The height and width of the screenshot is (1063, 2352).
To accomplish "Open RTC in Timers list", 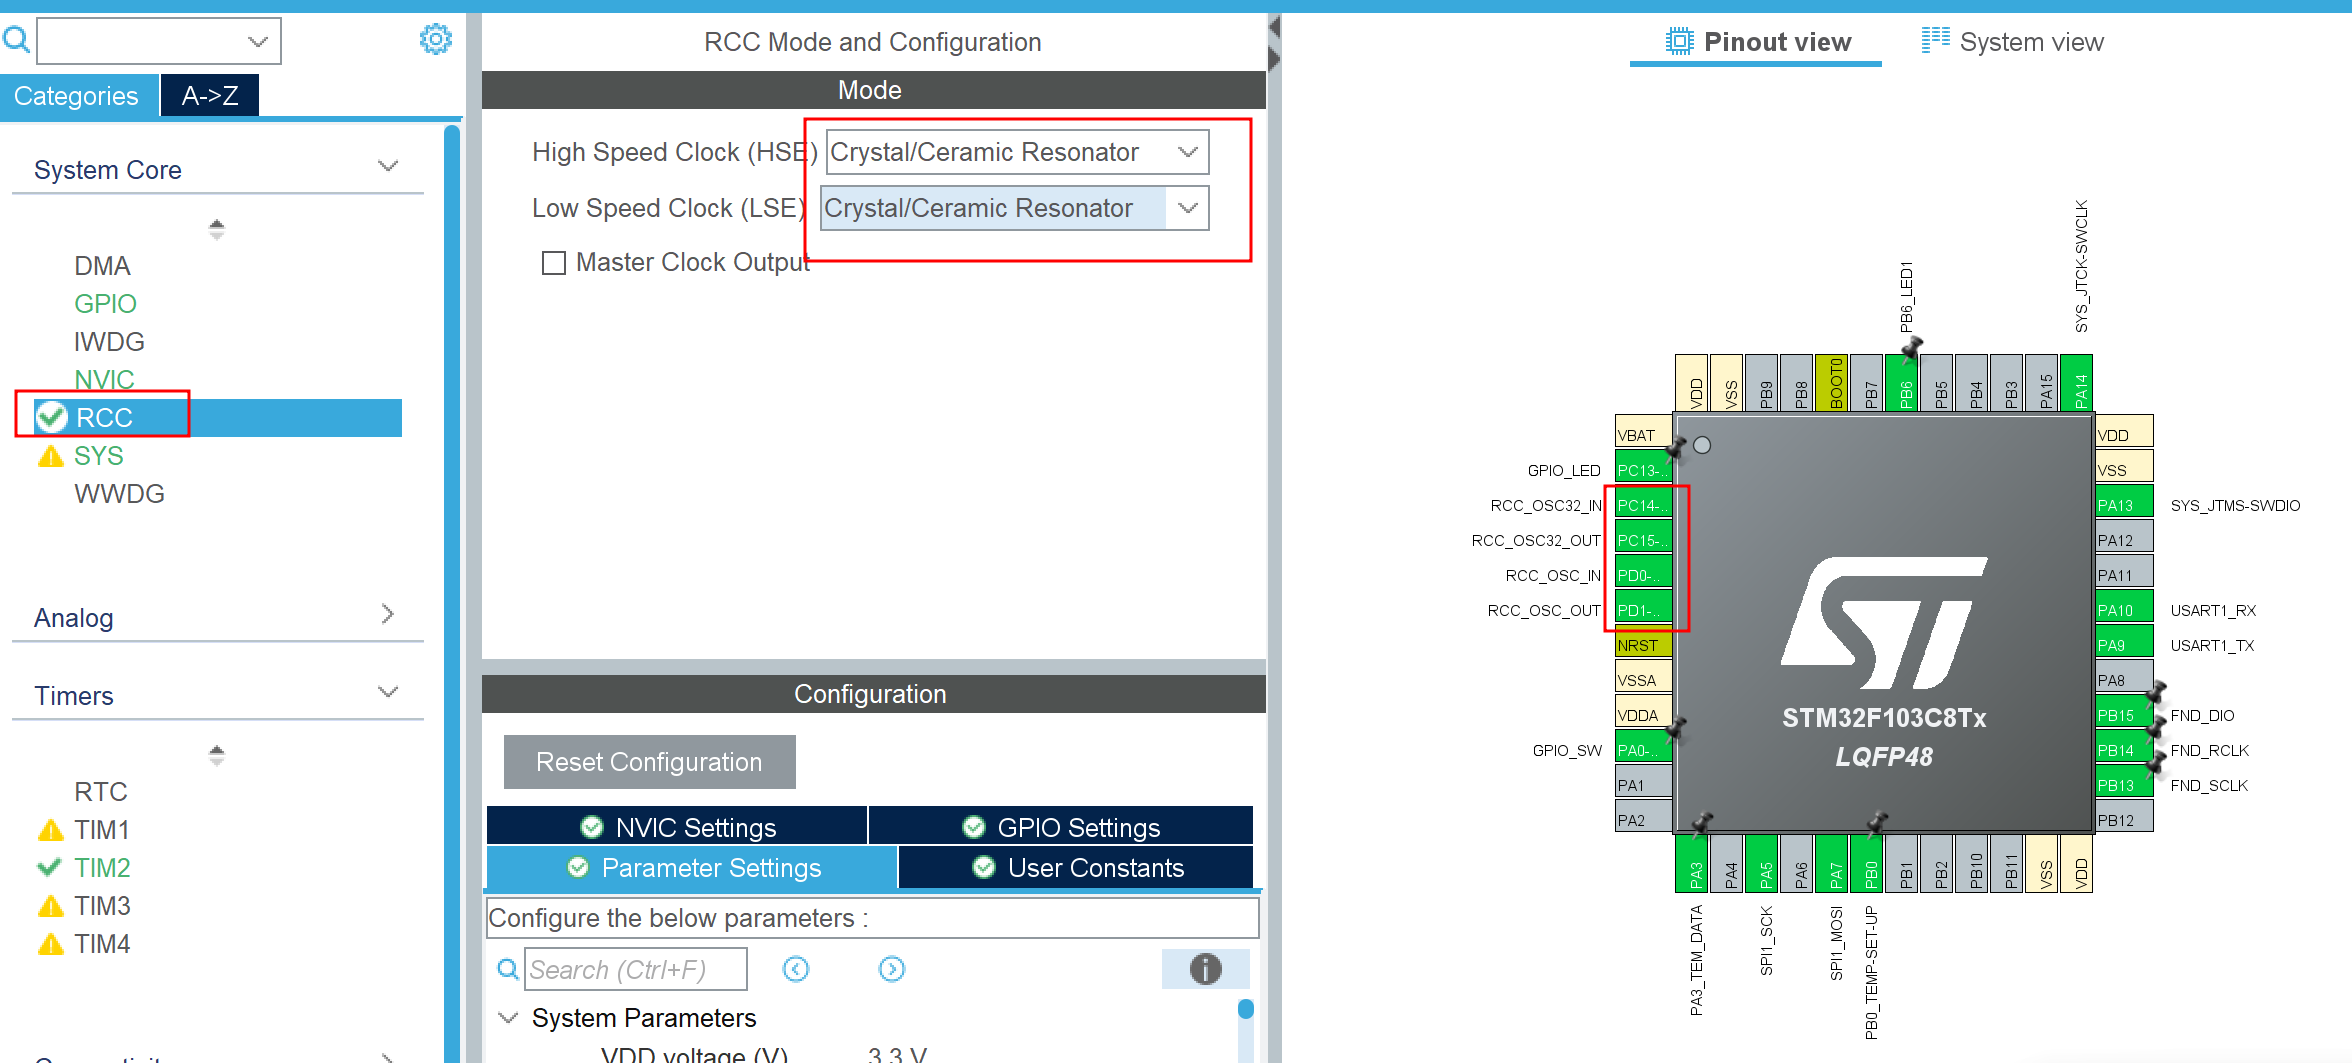I will pyautogui.click(x=101, y=792).
